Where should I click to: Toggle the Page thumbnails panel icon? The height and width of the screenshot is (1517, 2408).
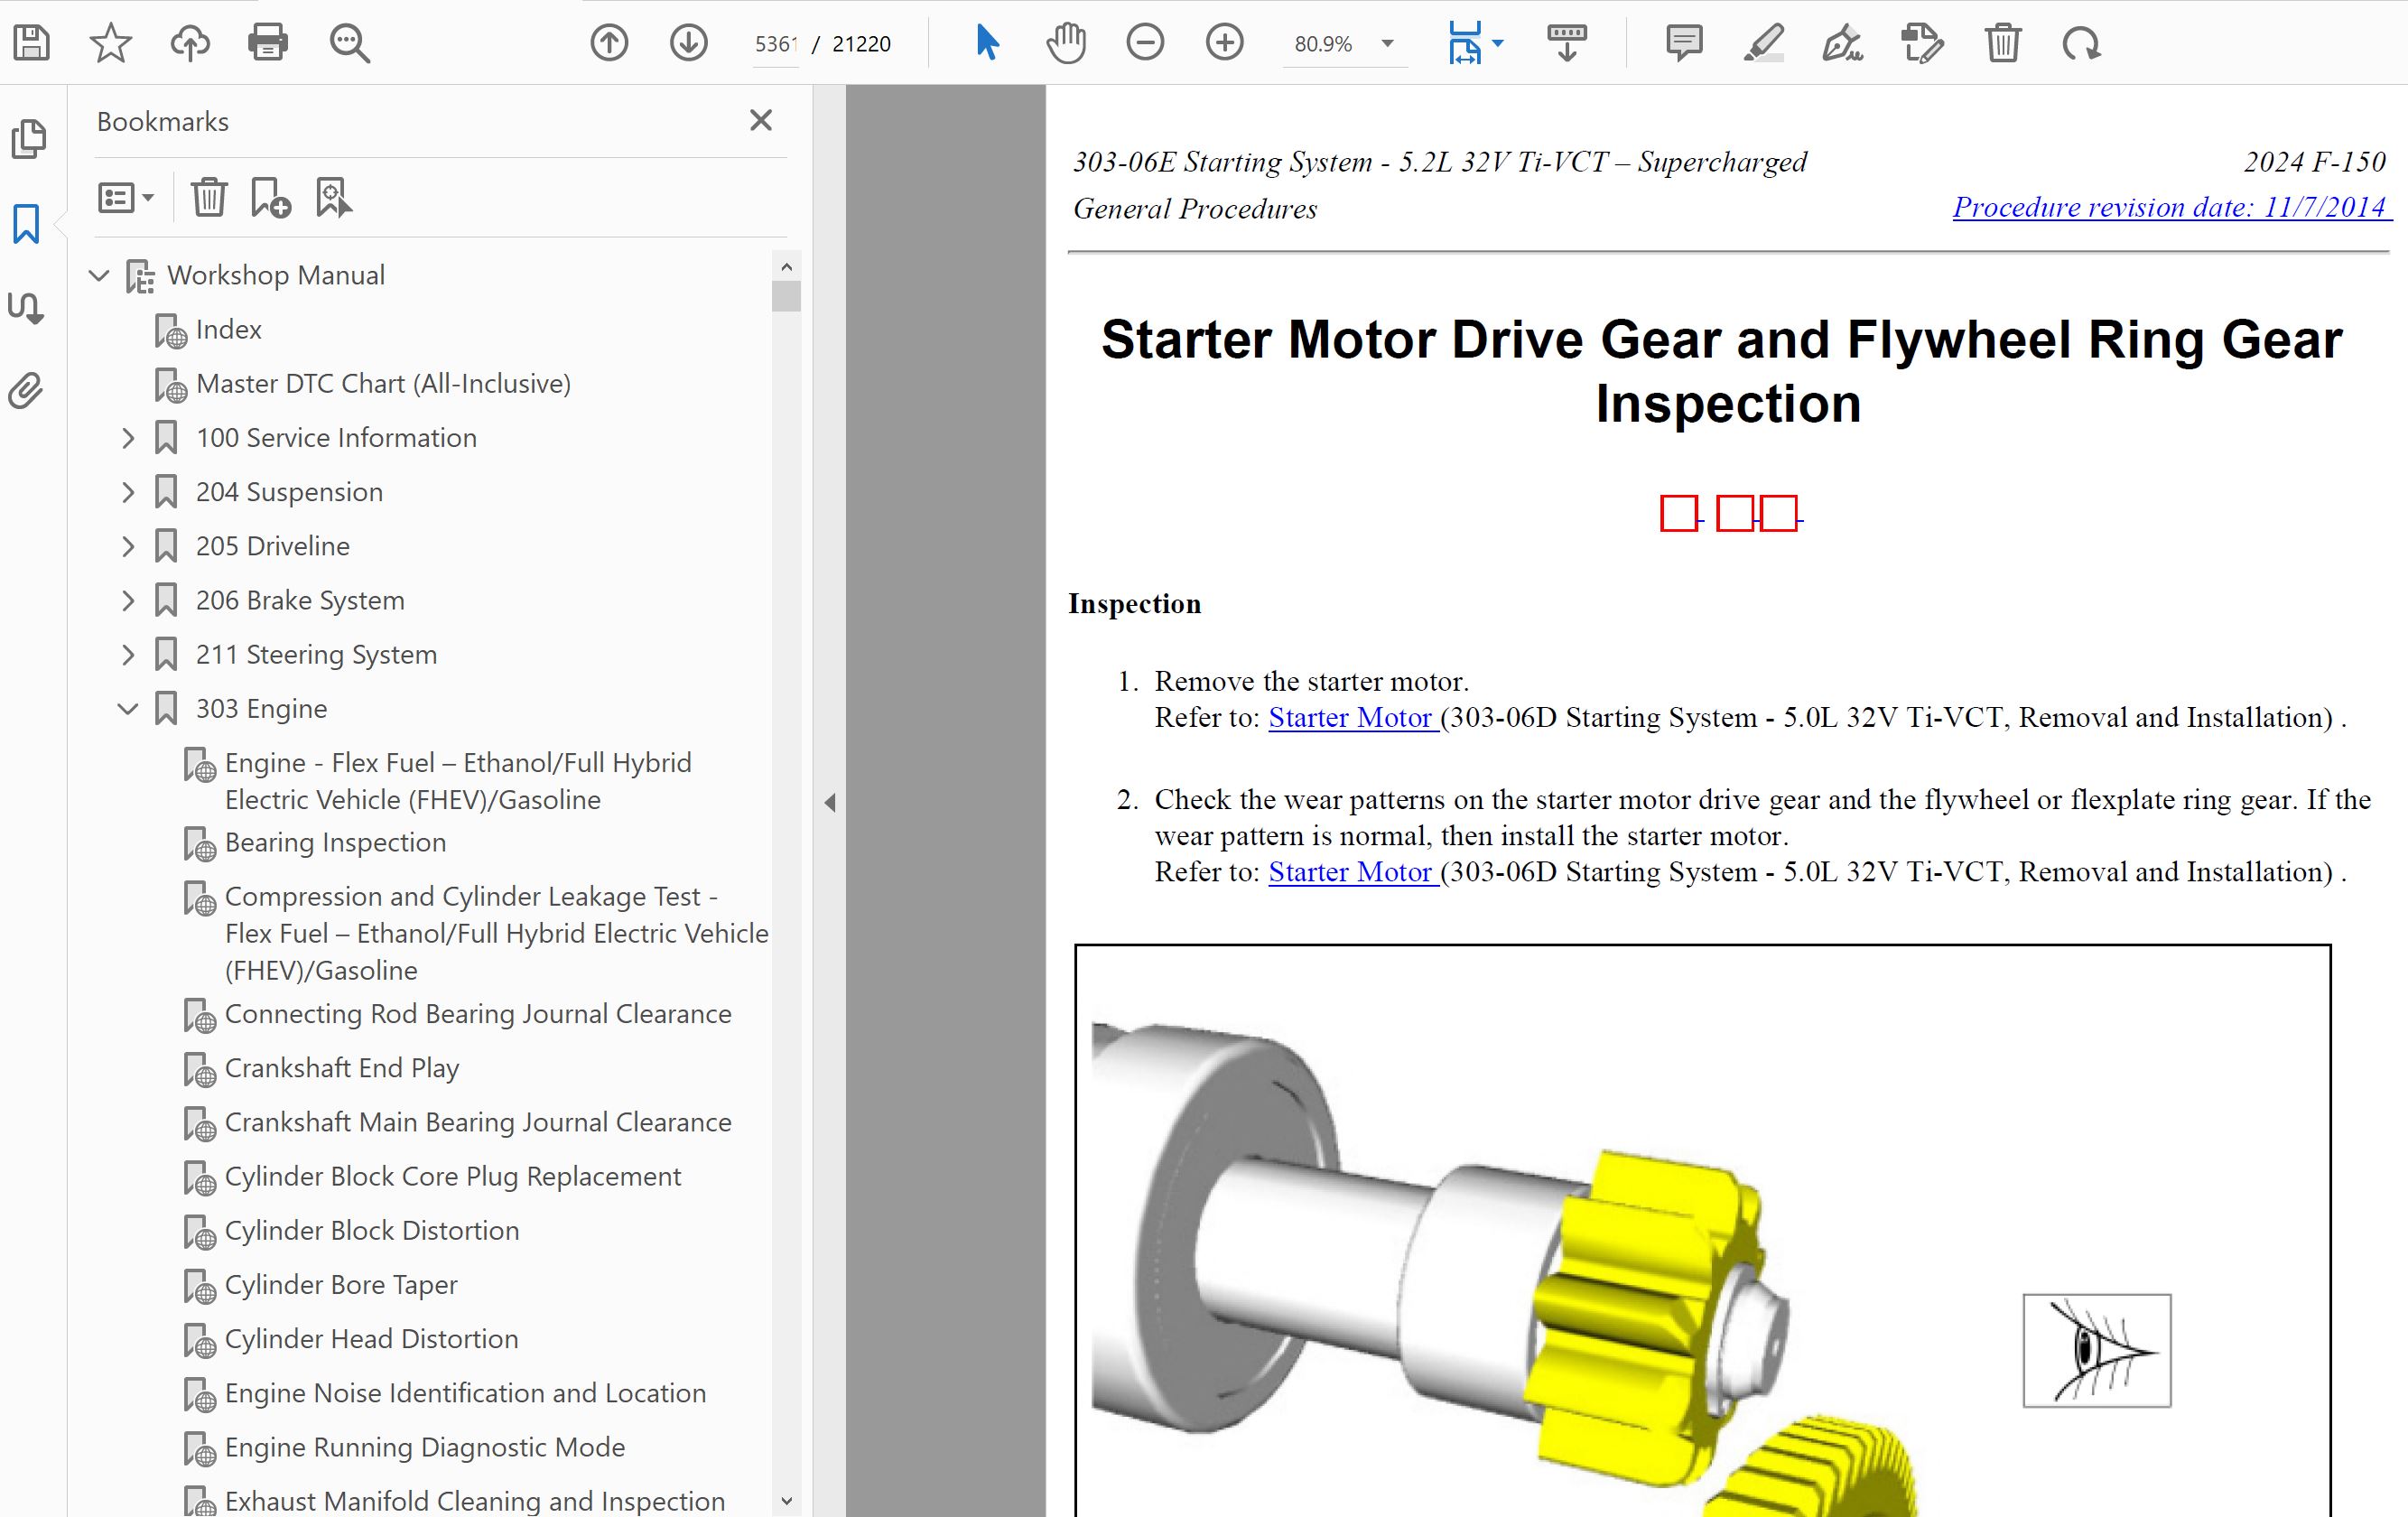coord(28,139)
